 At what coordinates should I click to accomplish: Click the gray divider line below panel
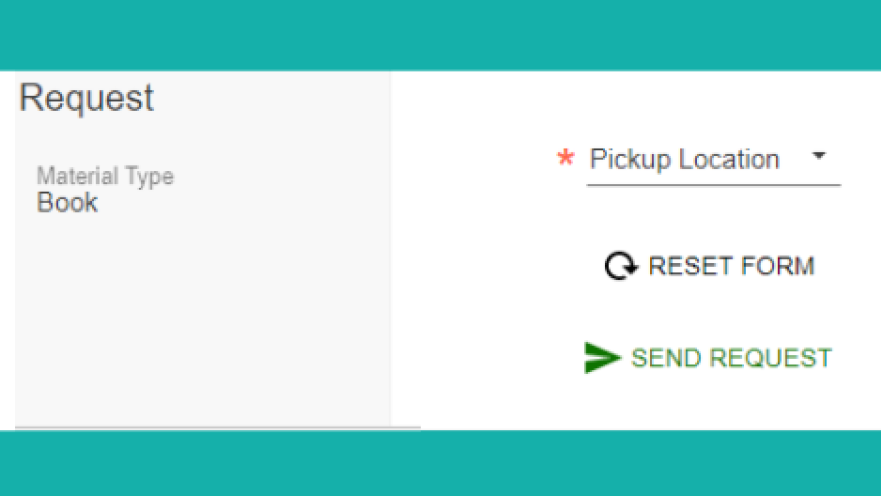[218, 428]
